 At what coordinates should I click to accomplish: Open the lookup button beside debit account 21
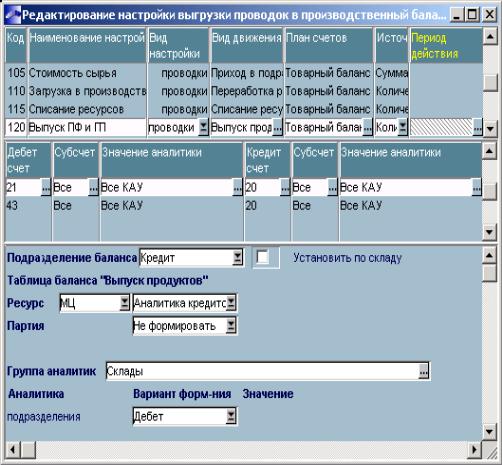[46, 188]
